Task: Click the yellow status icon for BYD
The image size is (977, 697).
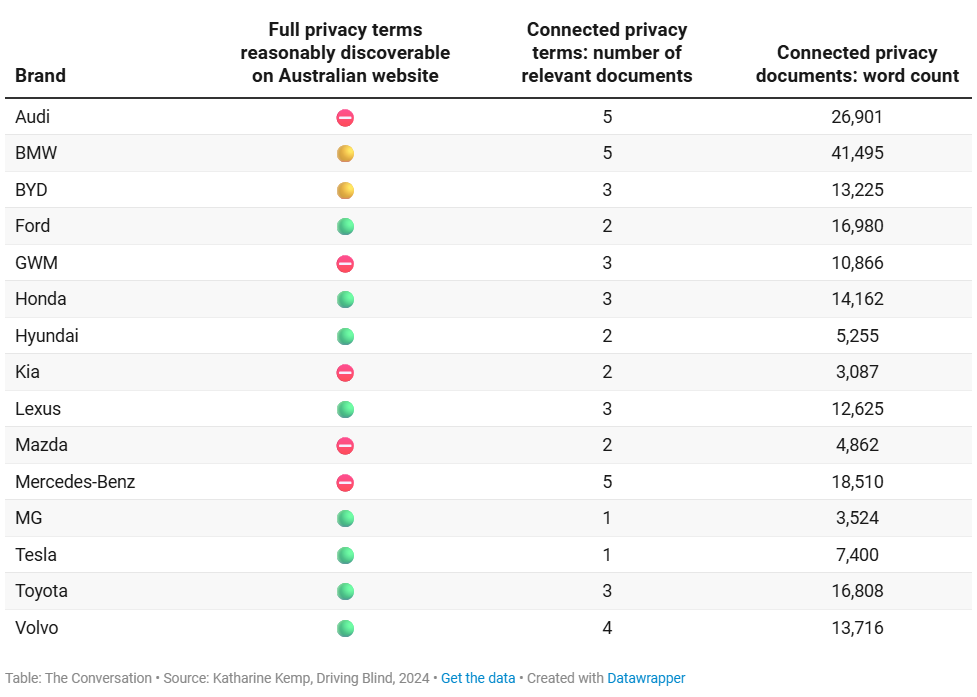Action: click(x=345, y=190)
